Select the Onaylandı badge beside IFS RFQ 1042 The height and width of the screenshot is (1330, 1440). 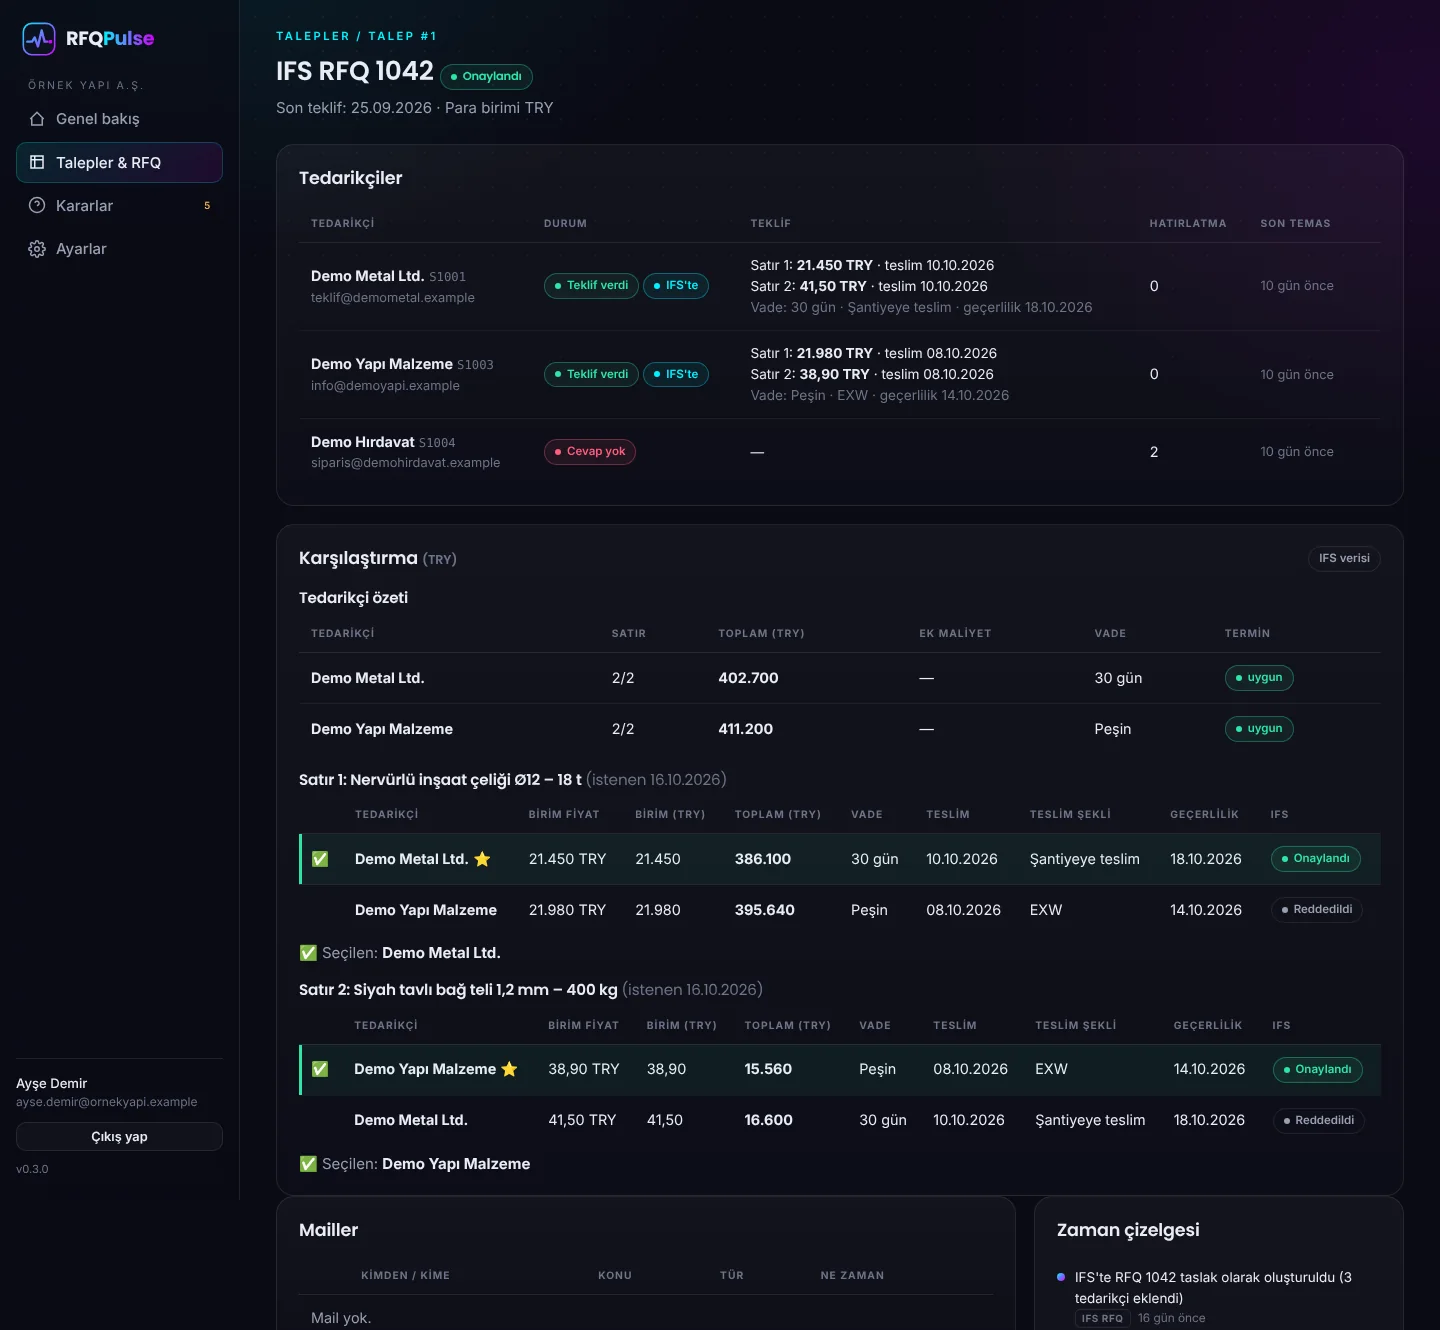pos(486,77)
